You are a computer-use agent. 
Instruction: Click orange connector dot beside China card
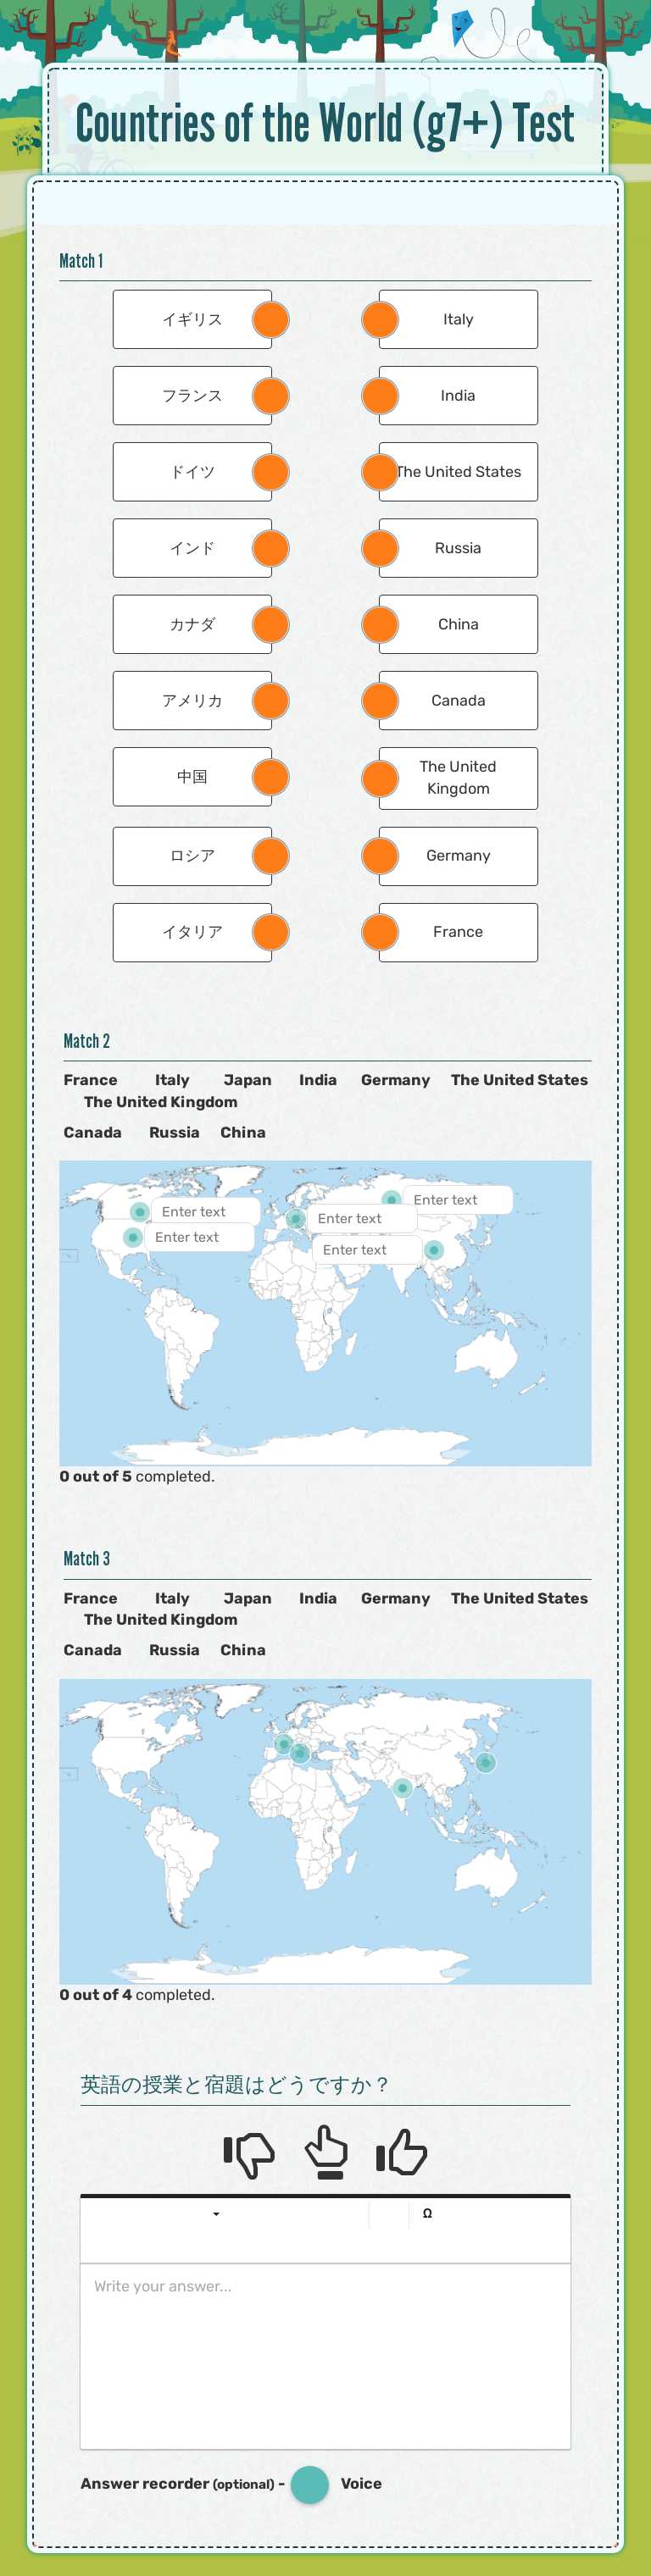coord(380,625)
